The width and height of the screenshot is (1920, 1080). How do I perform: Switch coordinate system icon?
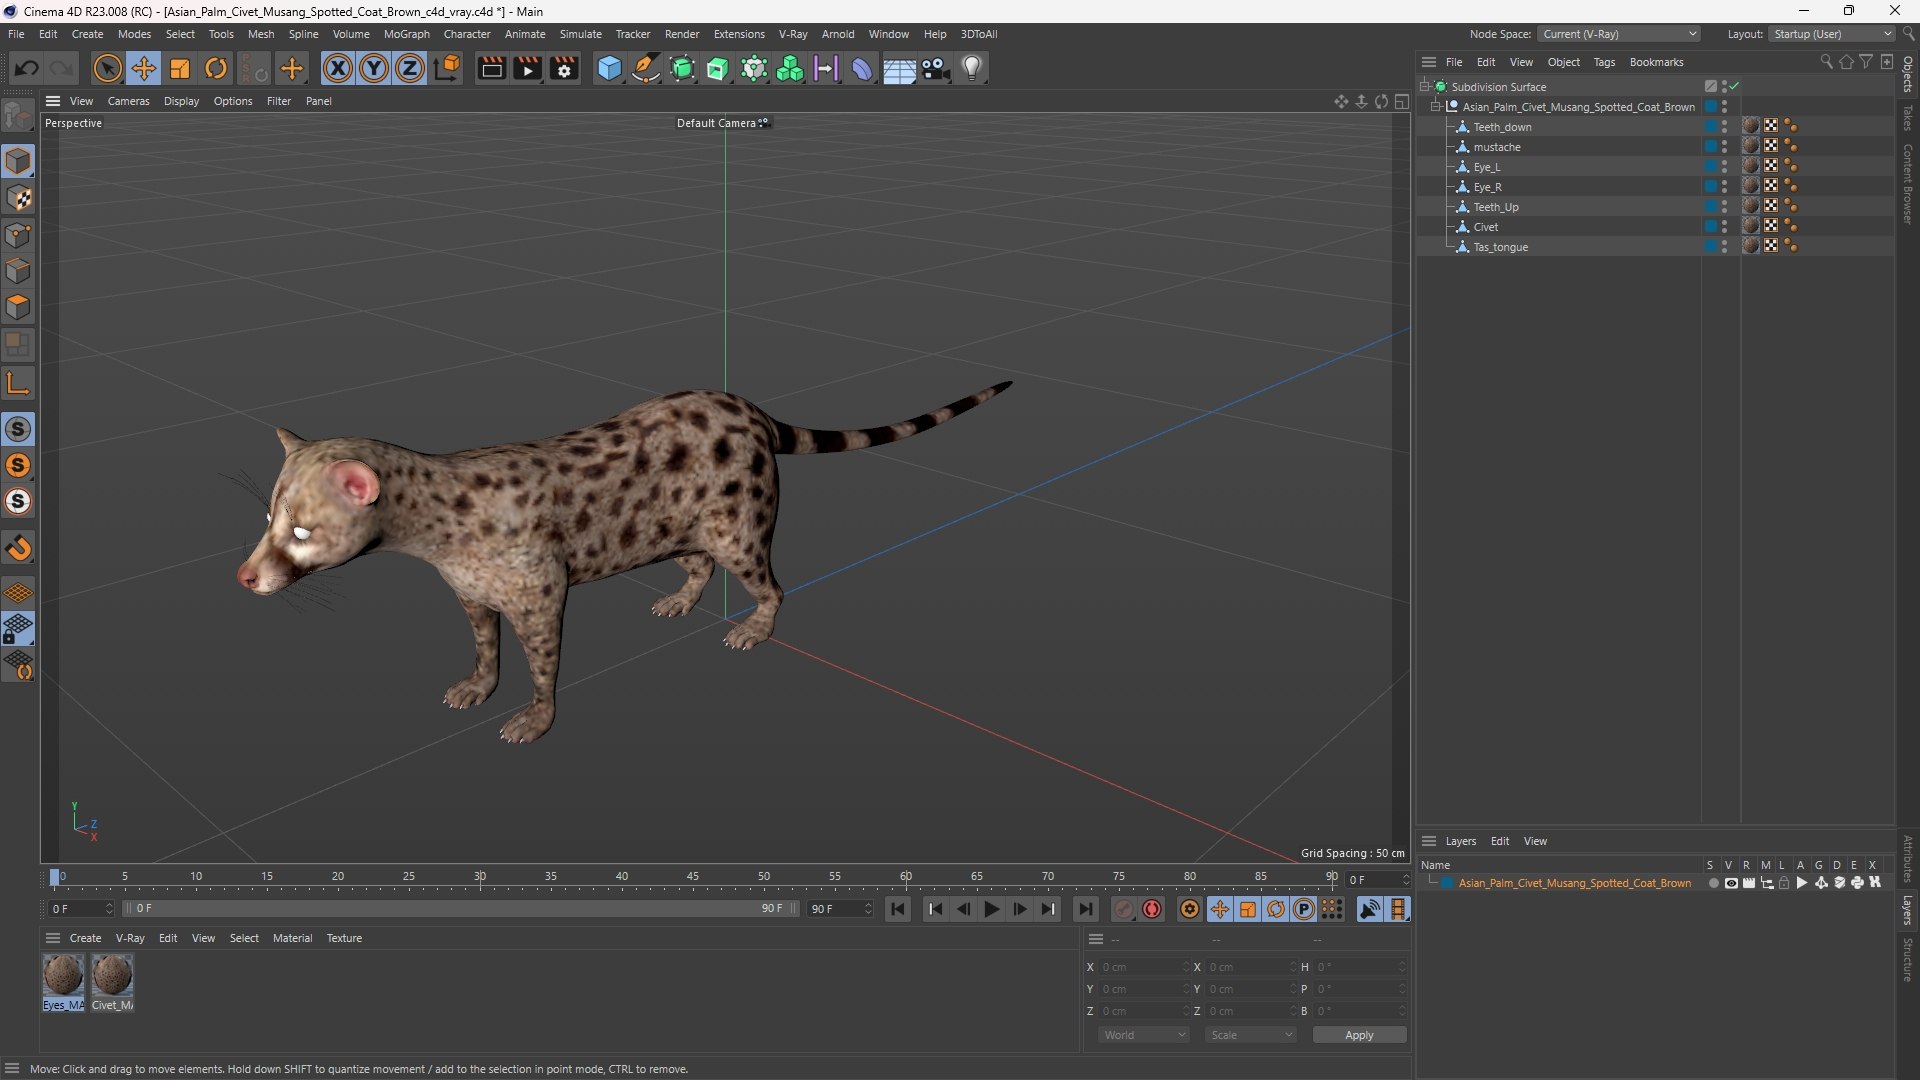tap(448, 68)
